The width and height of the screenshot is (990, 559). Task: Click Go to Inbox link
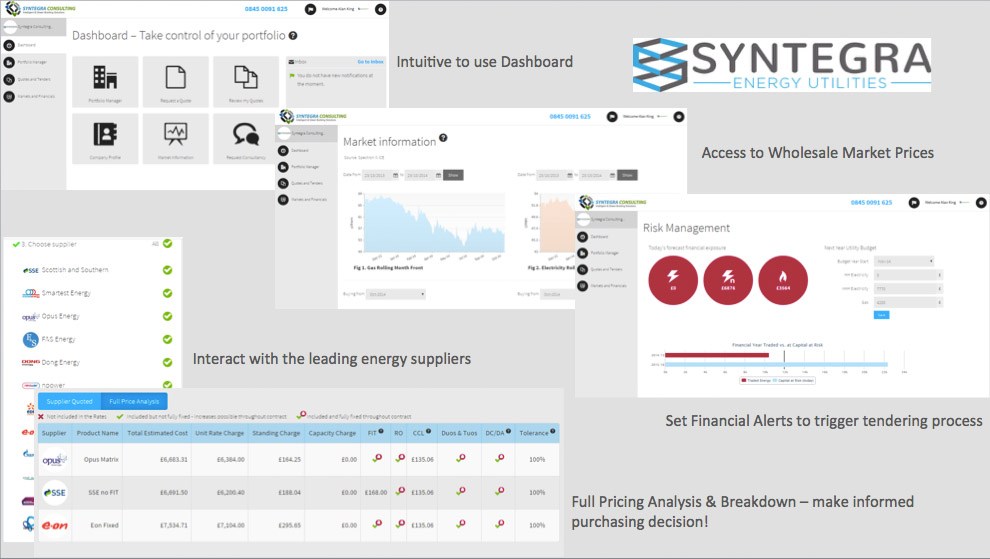(x=371, y=62)
